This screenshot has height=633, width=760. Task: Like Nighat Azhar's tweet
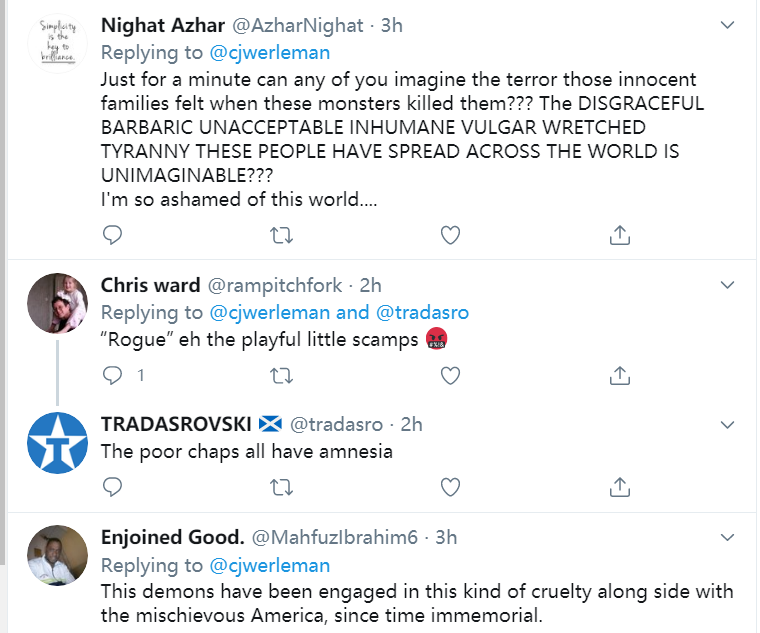(x=451, y=235)
